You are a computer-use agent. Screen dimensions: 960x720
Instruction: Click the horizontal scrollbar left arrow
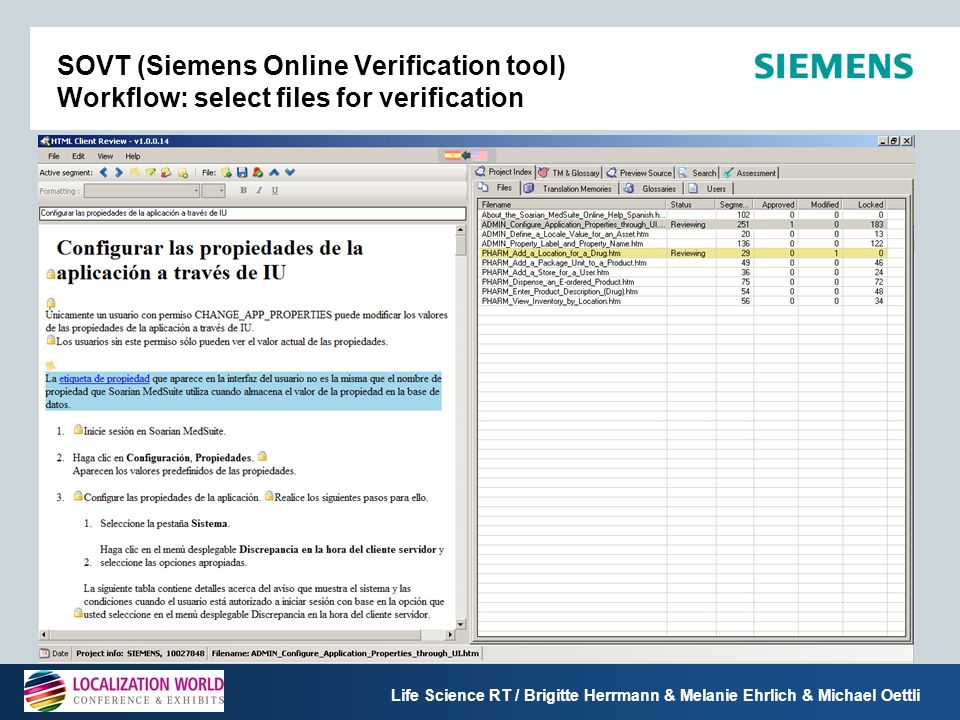[x=43, y=635]
